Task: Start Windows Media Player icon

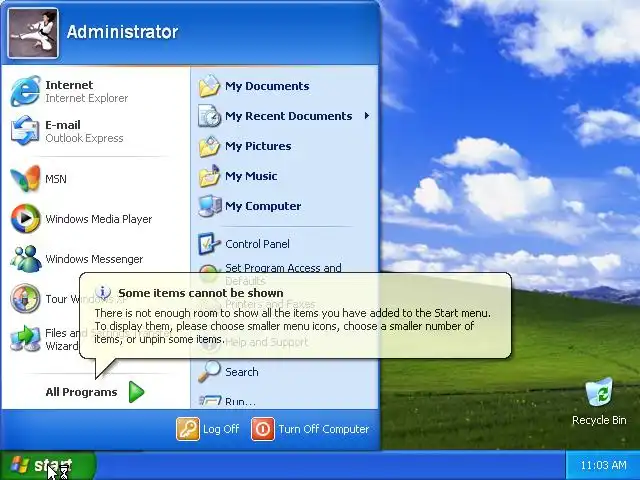Action: tap(25, 218)
